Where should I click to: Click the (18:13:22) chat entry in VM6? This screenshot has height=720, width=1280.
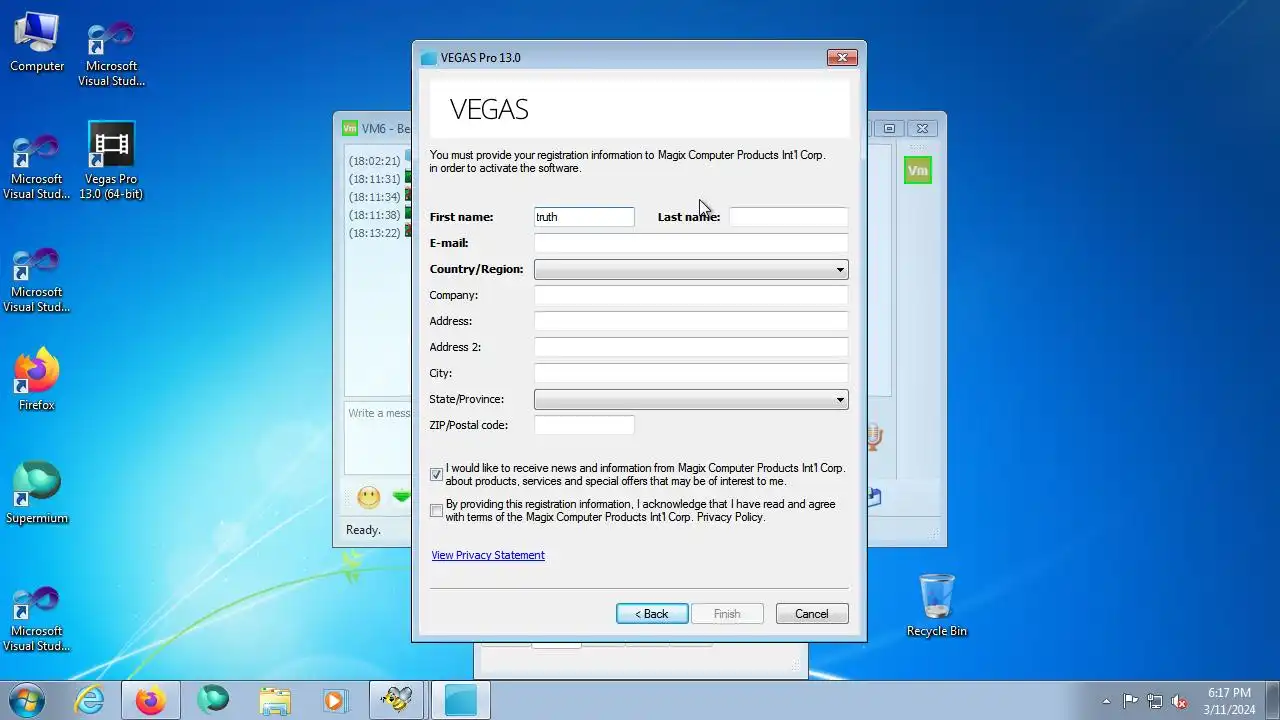(374, 233)
